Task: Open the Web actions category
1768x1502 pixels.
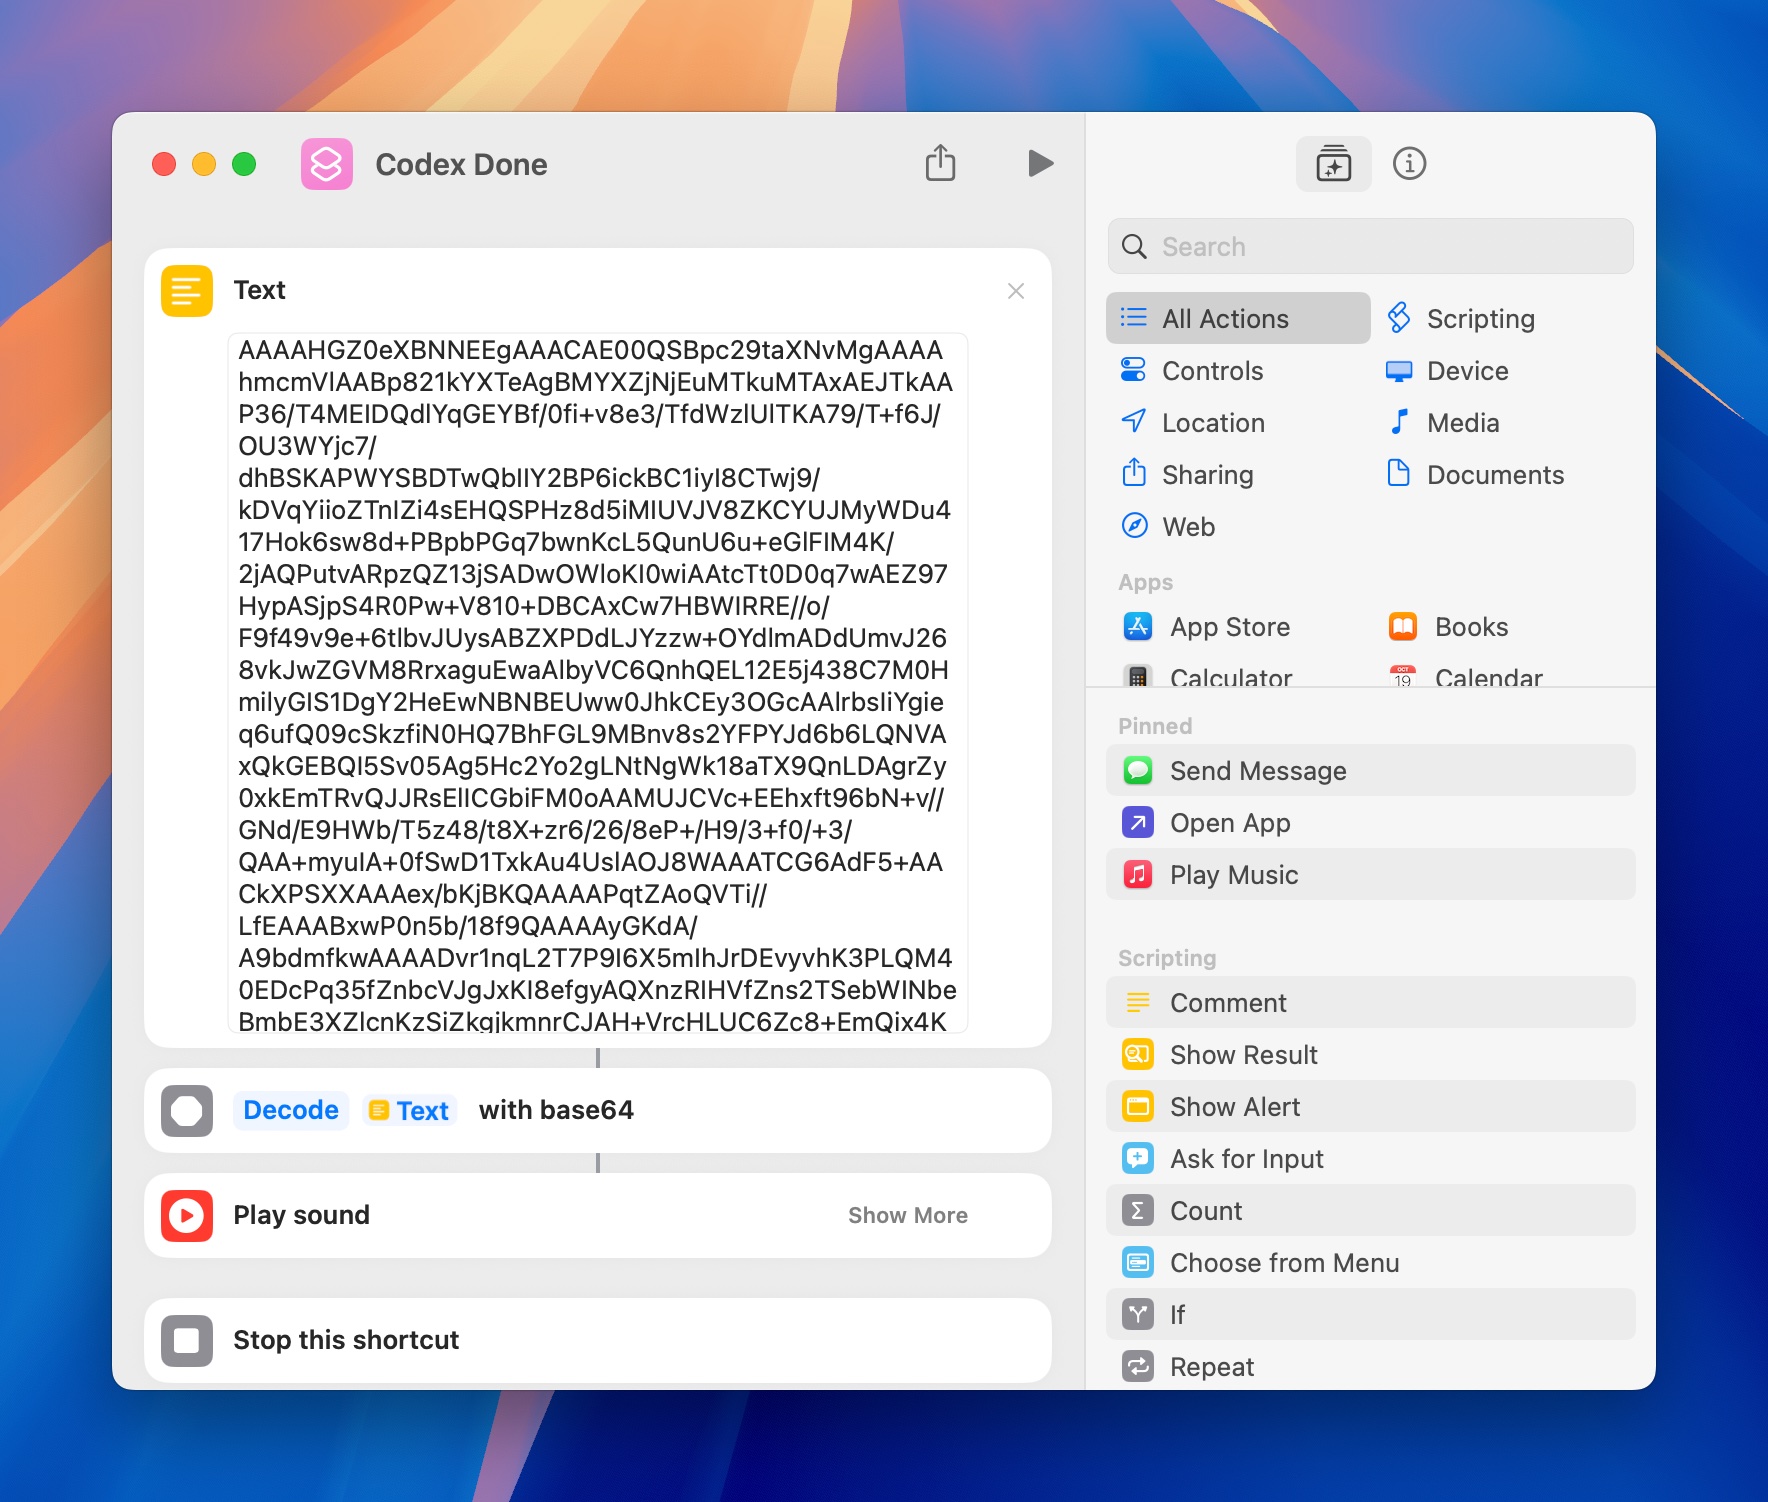Action: 1189,526
